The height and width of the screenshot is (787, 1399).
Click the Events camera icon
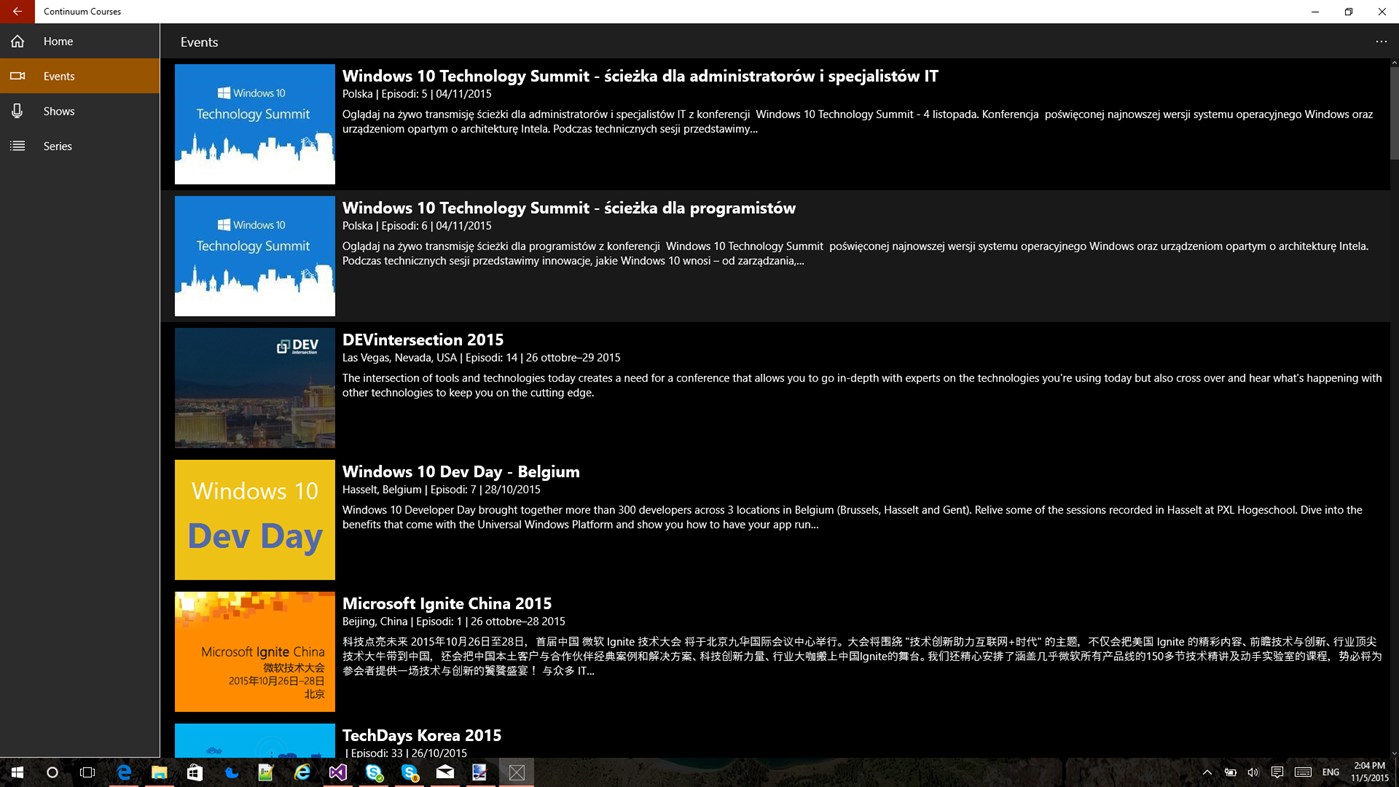click(x=17, y=76)
